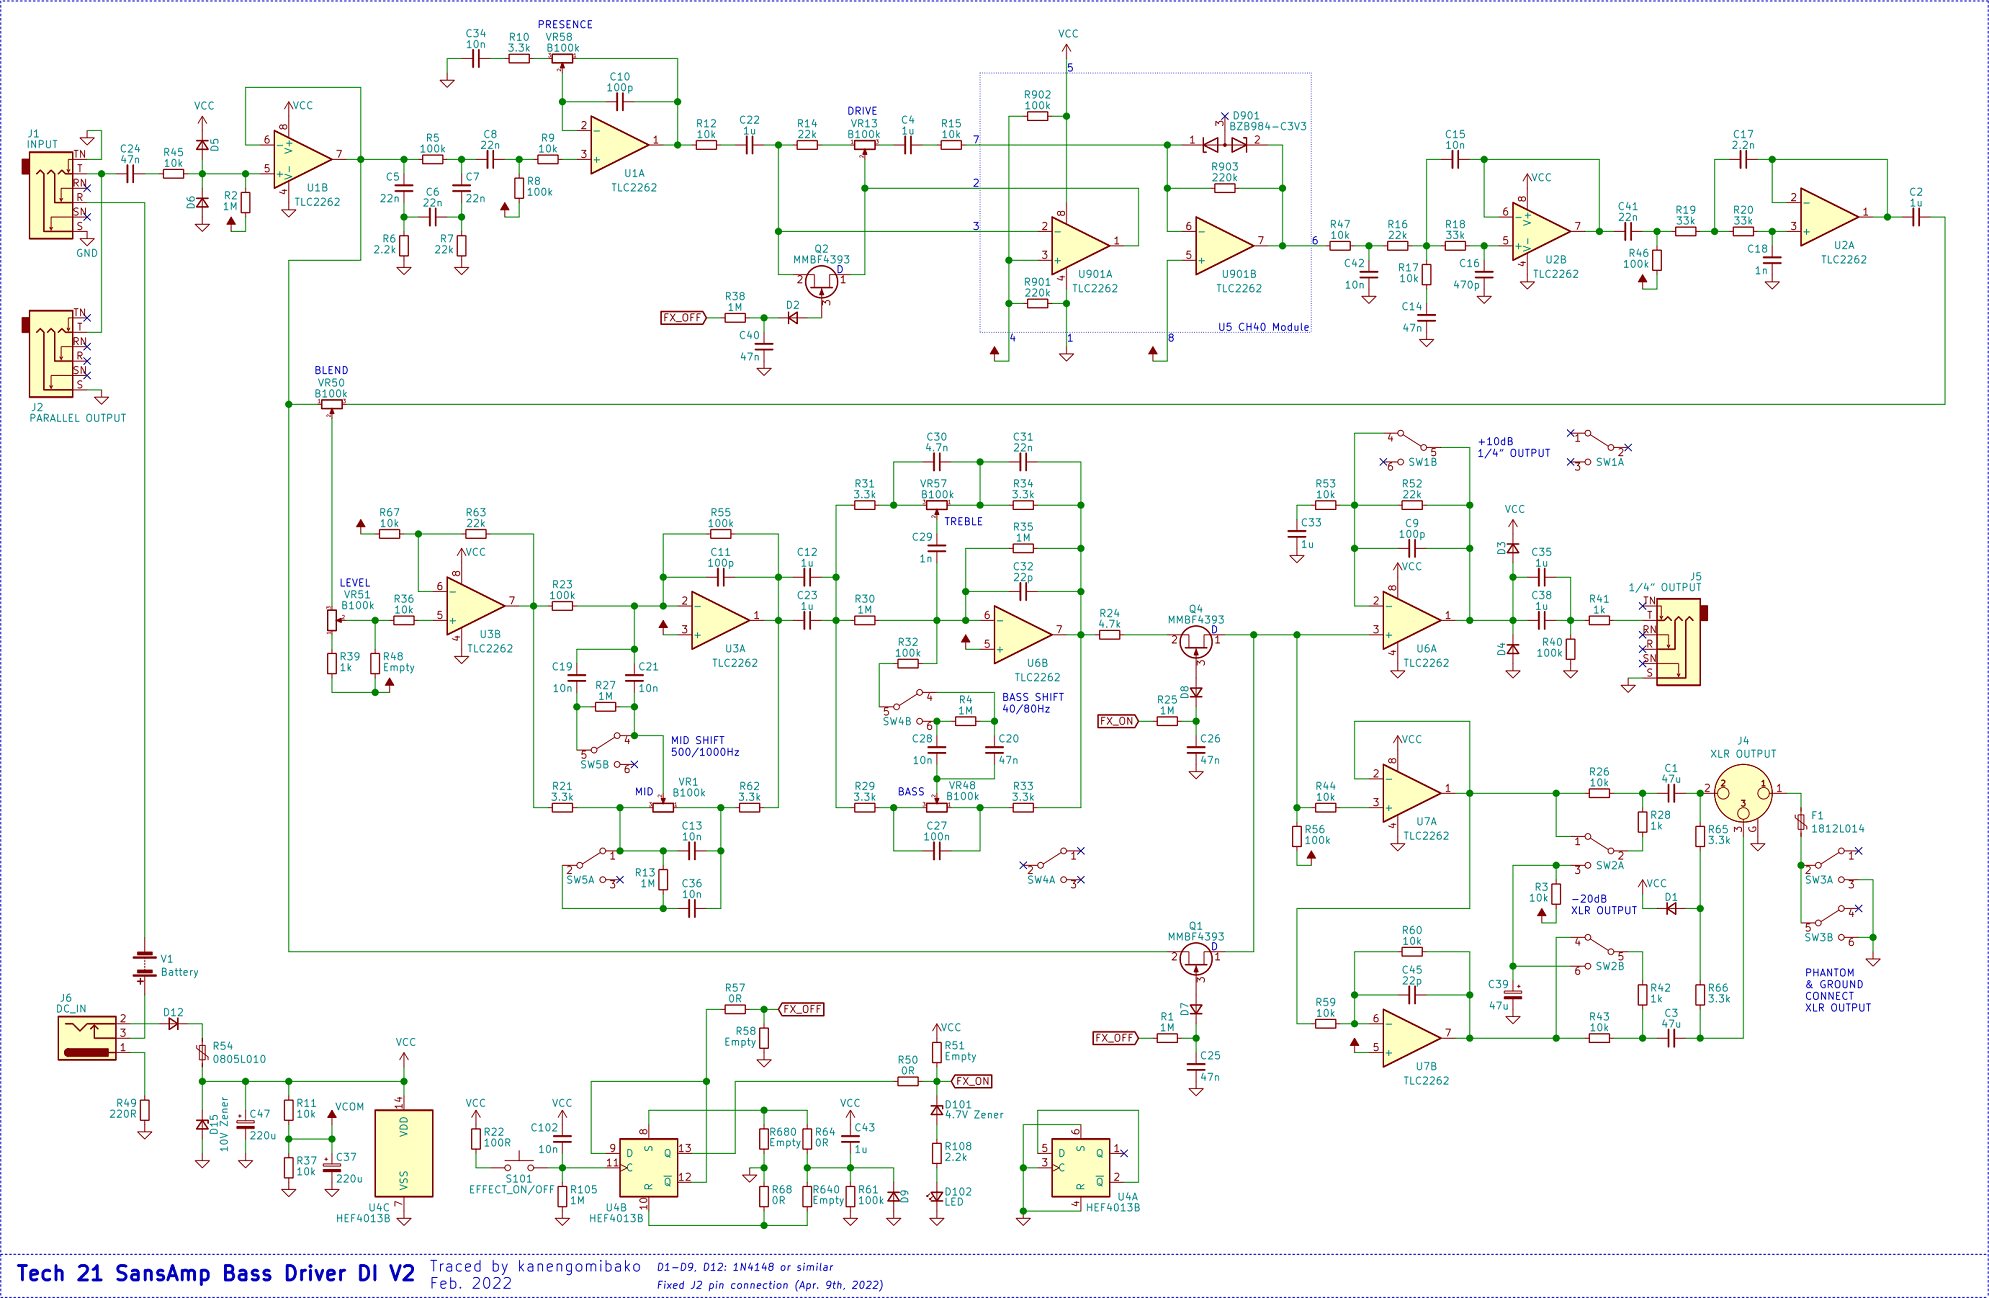Viewport: 1989px width, 1298px height.
Task: Click the "Traced by kanengomibako" credit text
Action: coord(535,1266)
